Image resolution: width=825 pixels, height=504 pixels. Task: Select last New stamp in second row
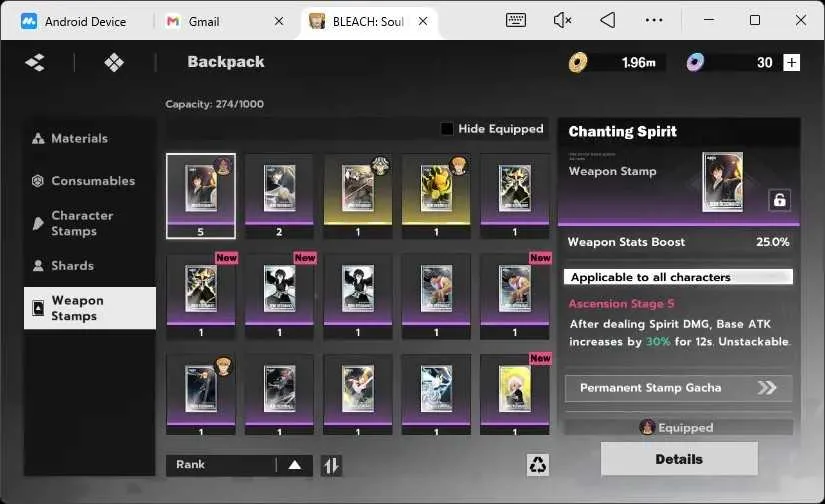coord(515,297)
